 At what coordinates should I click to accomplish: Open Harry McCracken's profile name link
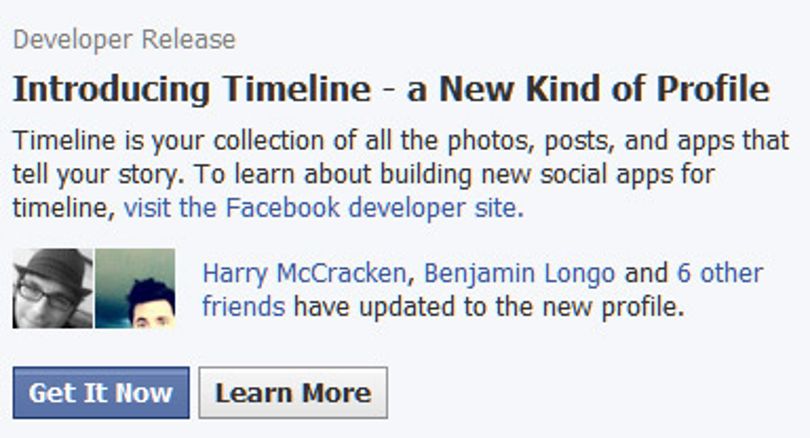pos(304,273)
